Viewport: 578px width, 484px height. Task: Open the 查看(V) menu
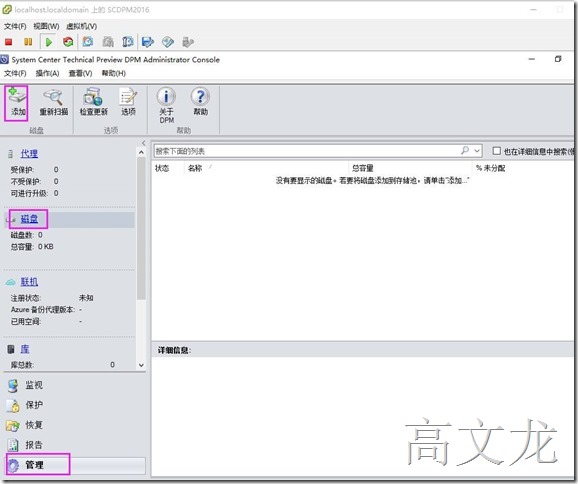click(80, 73)
